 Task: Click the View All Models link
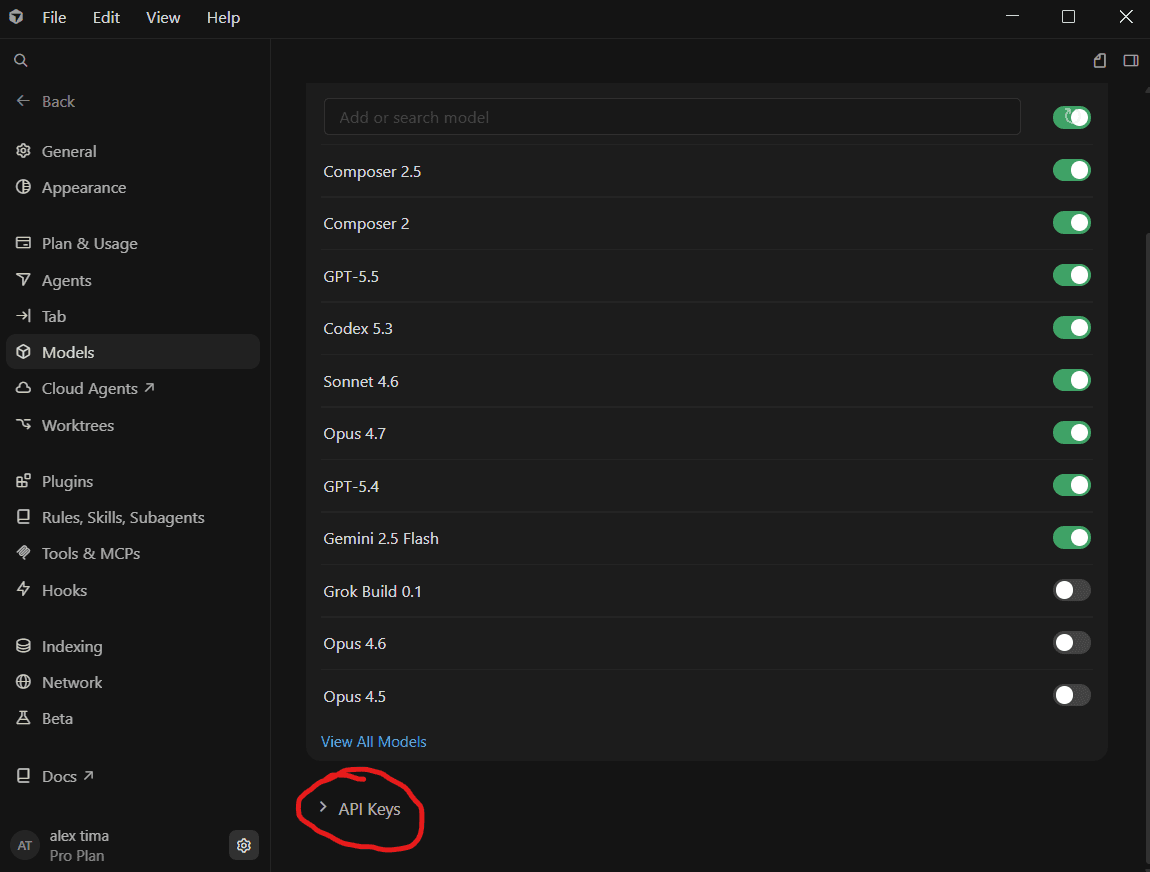pos(373,741)
